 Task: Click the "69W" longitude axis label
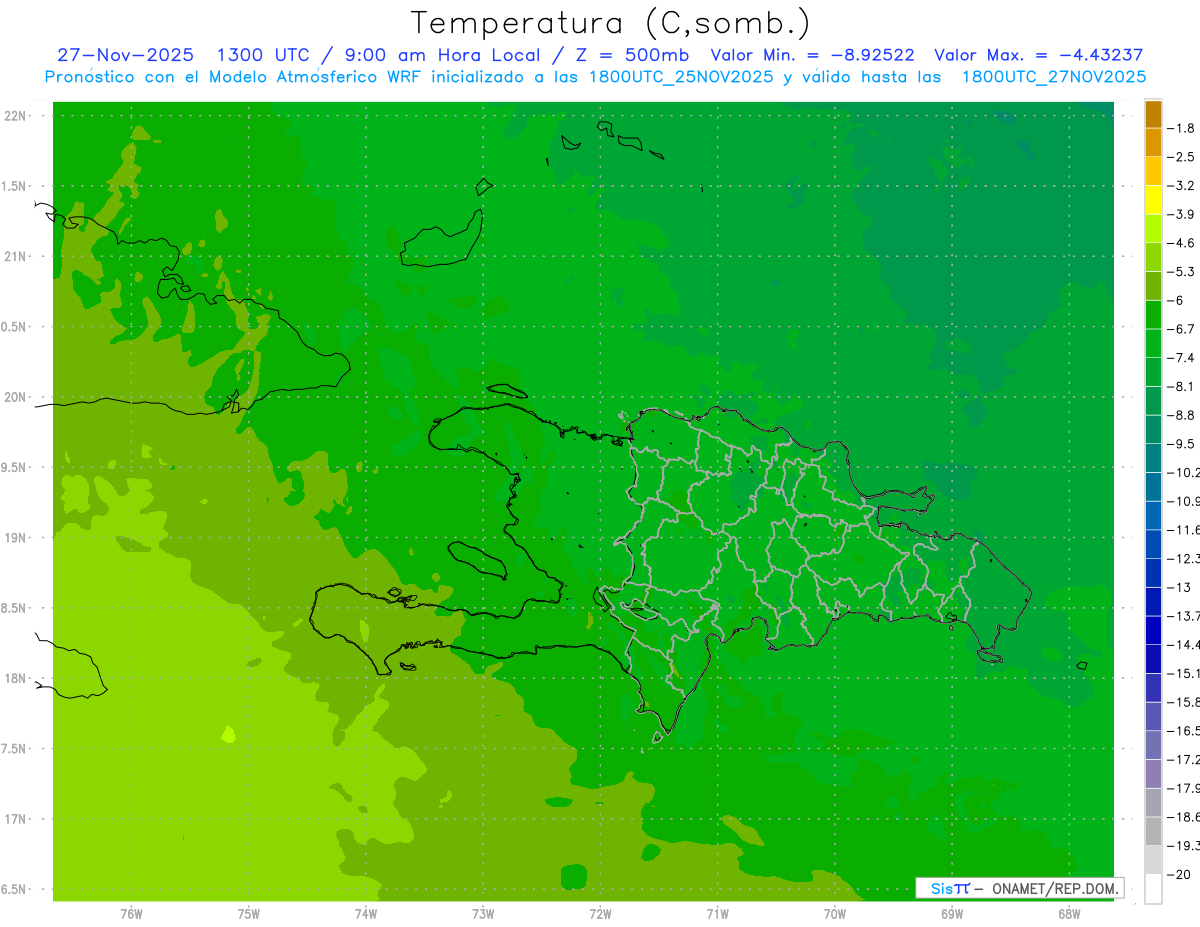click(x=952, y=914)
